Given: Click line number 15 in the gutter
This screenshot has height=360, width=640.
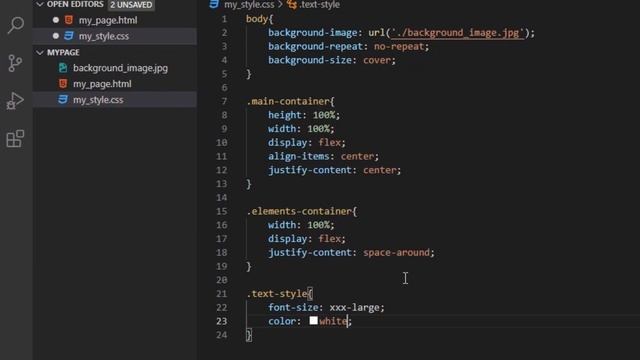Looking at the screenshot, I should tap(222, 211).
